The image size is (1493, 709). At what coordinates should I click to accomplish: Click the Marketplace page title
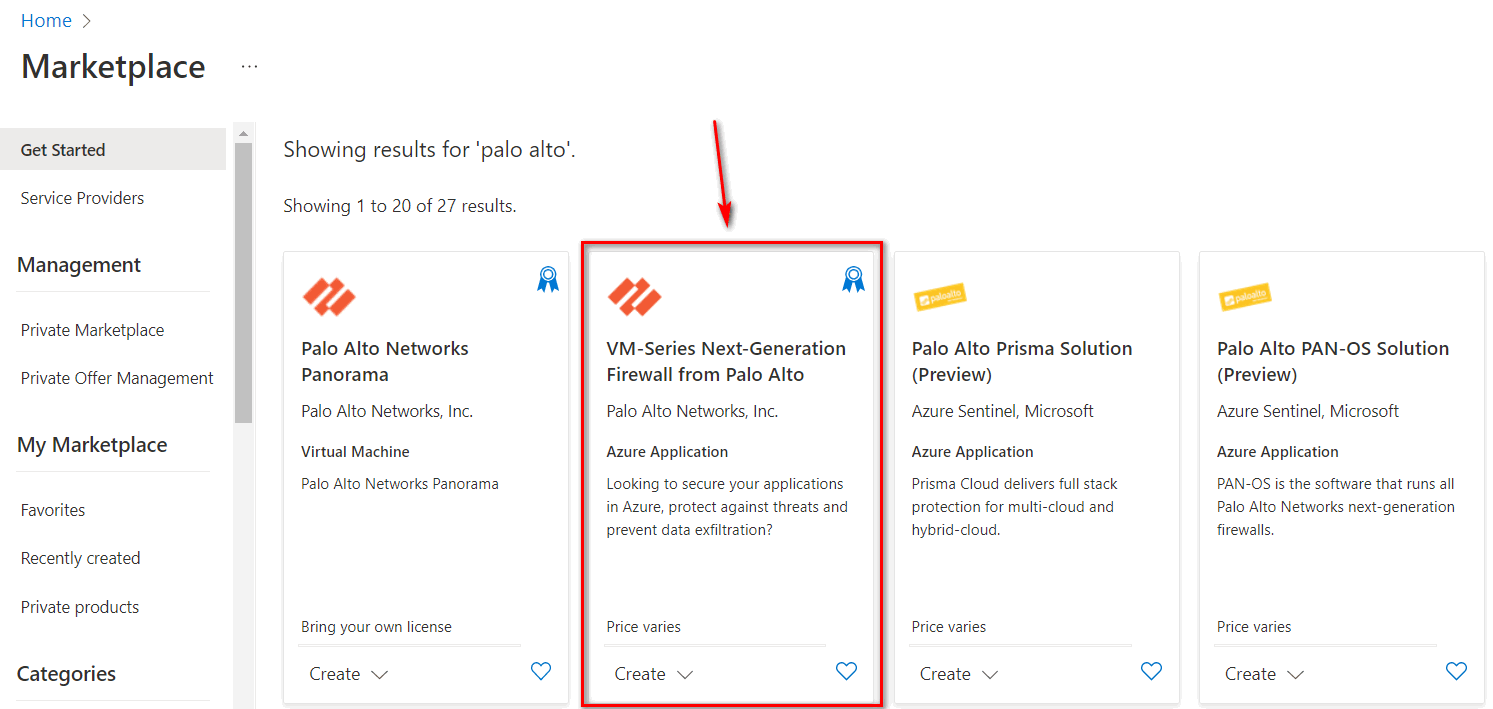click(x=113, y=66)
